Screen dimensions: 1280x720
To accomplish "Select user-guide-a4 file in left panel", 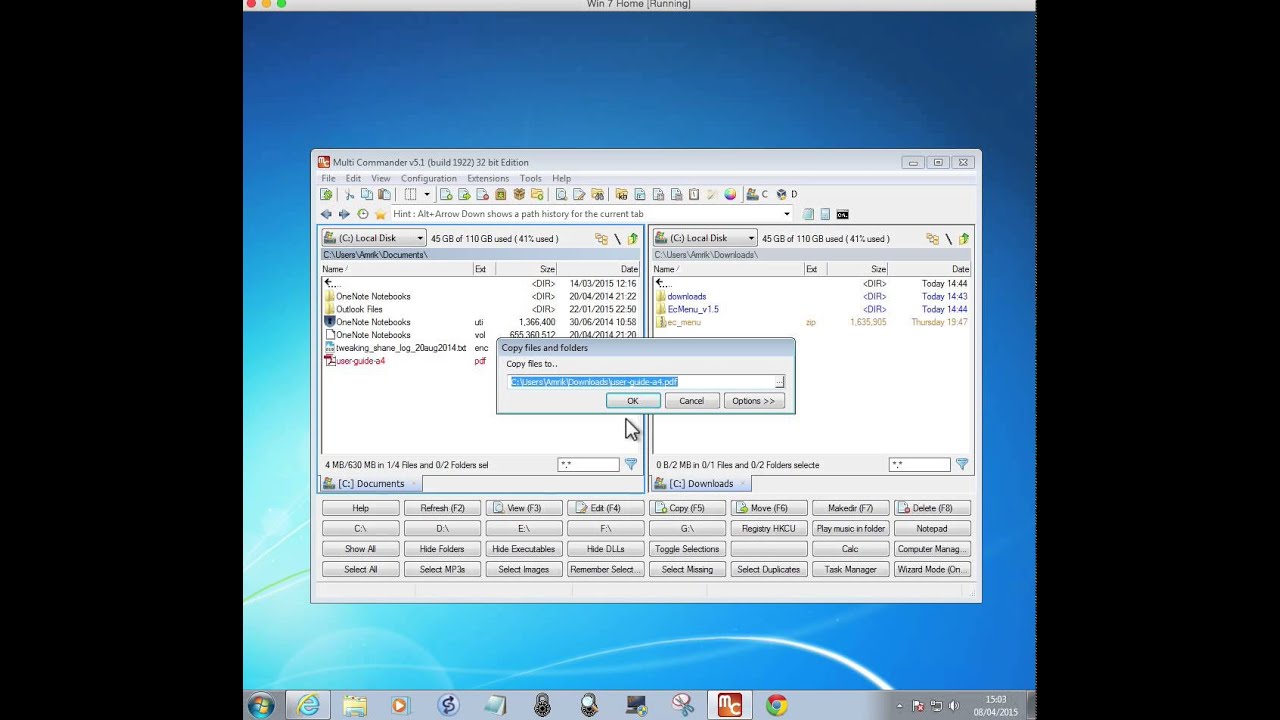I will click(x=360, y=361).
